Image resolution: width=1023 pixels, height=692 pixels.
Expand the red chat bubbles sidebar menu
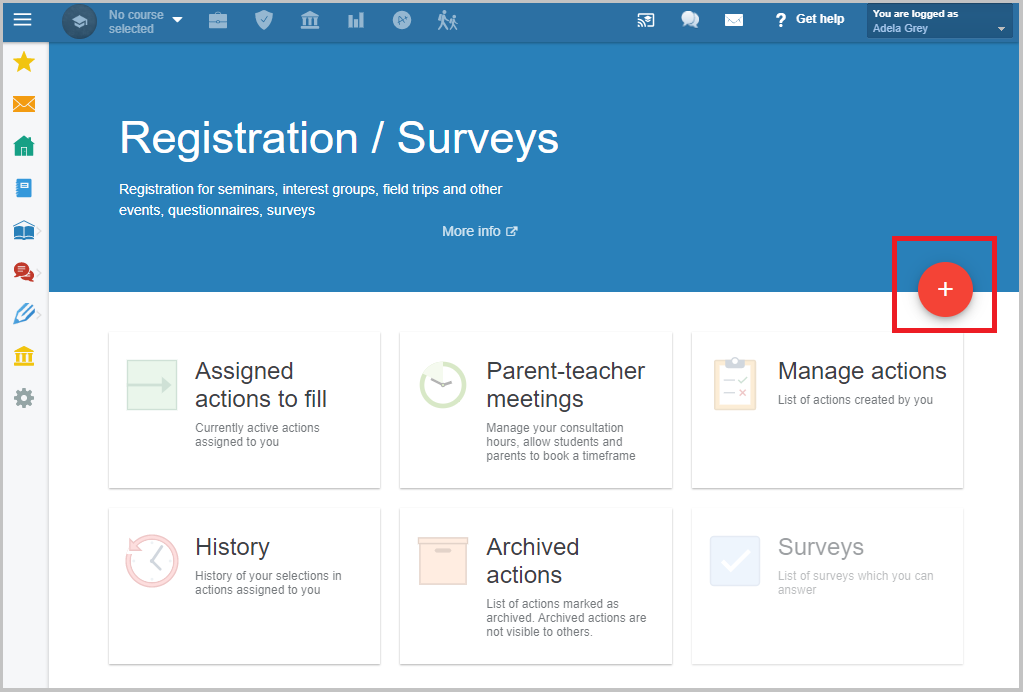tap(24, 272)
